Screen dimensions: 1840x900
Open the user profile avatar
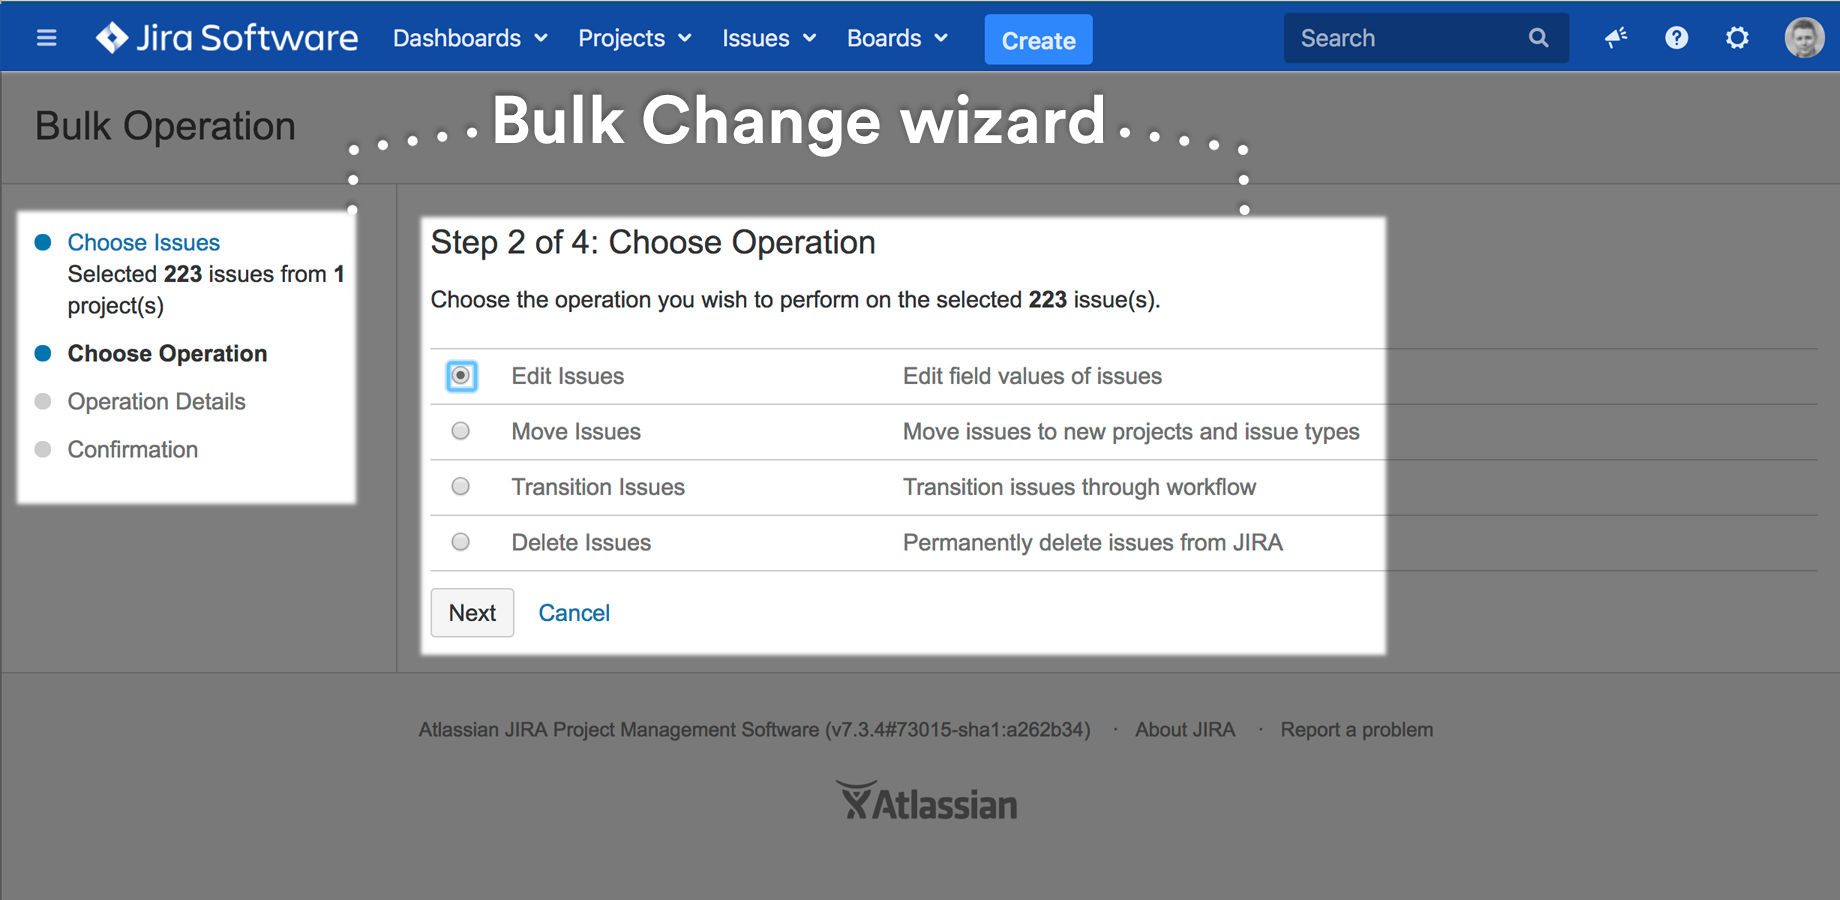1803,38
